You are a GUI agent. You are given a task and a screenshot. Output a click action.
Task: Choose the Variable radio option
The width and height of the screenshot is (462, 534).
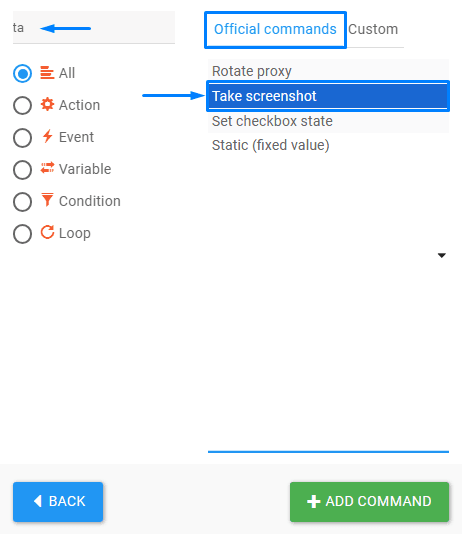pyautogui.click(x=22, y=170)
